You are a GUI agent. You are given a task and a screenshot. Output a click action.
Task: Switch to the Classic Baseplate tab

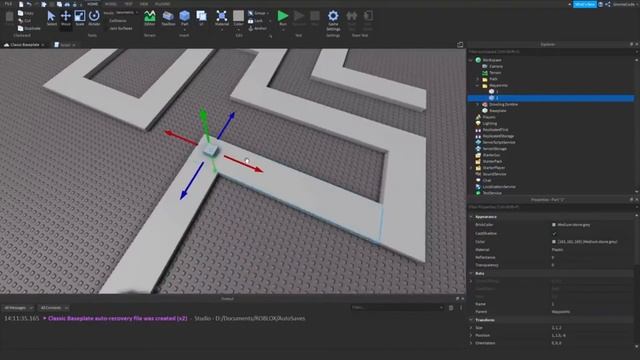24,45
